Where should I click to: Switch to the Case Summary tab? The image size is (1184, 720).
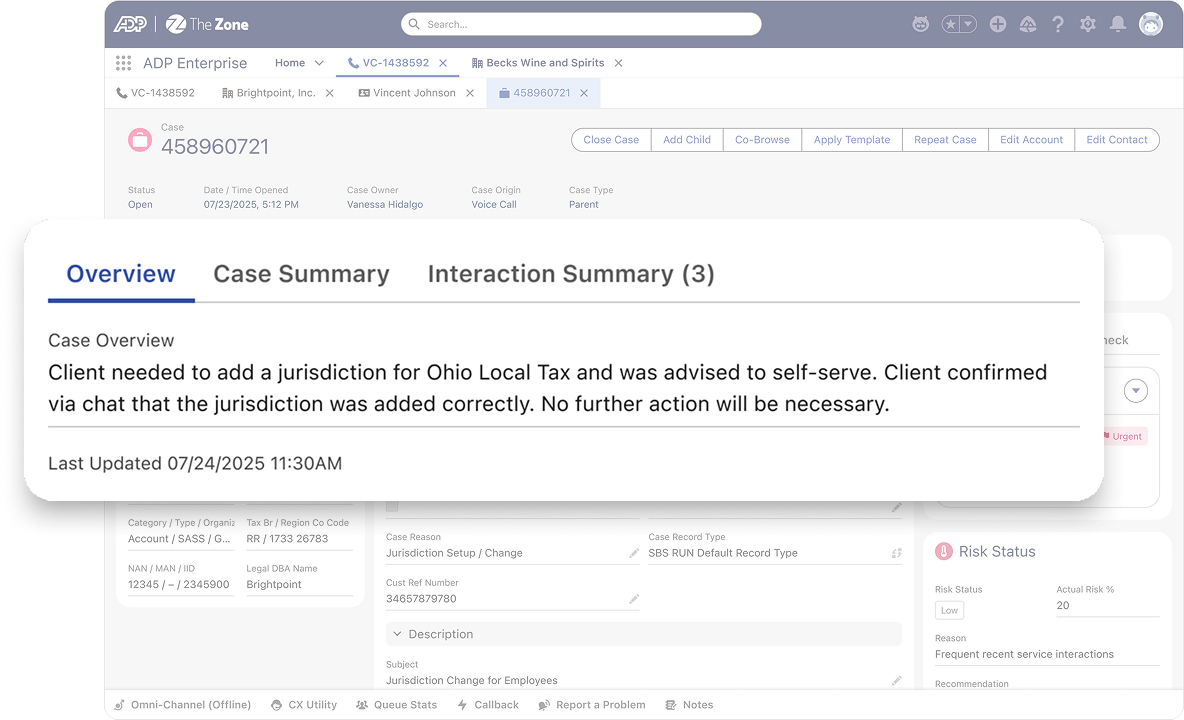(301, 274)
